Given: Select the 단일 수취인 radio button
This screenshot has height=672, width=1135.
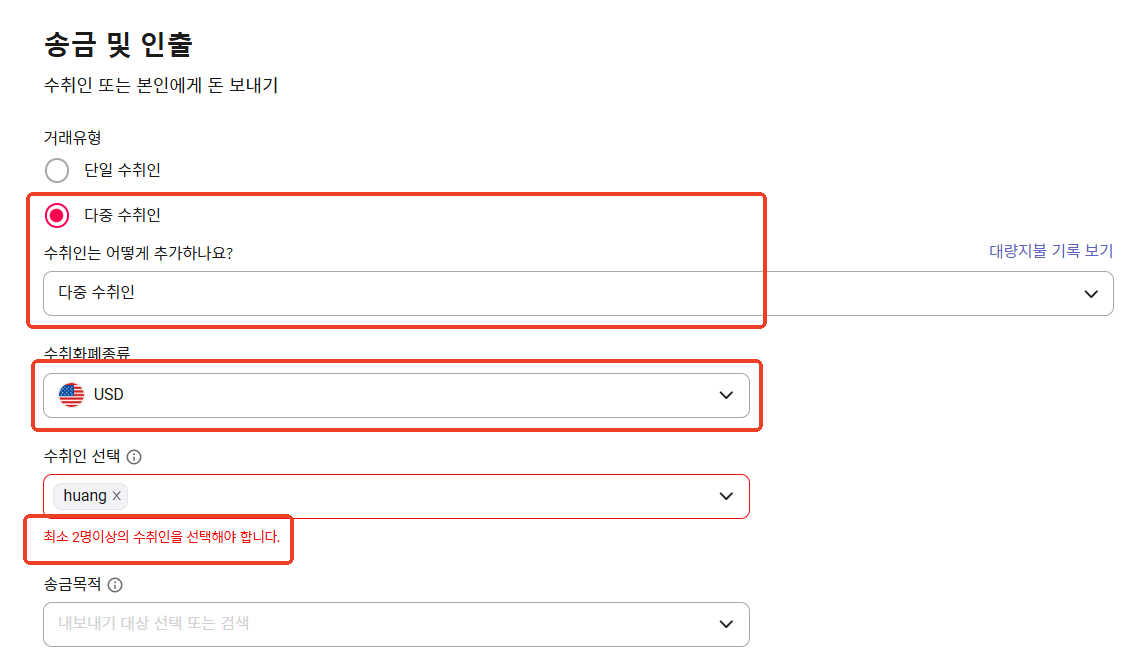Looking at the screenshot, I should [56, 171].
